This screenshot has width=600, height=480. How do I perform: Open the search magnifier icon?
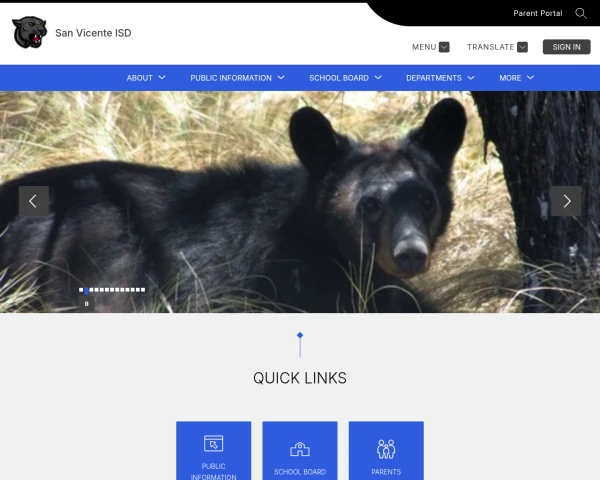pyautogui.click(x=580, y=13)
